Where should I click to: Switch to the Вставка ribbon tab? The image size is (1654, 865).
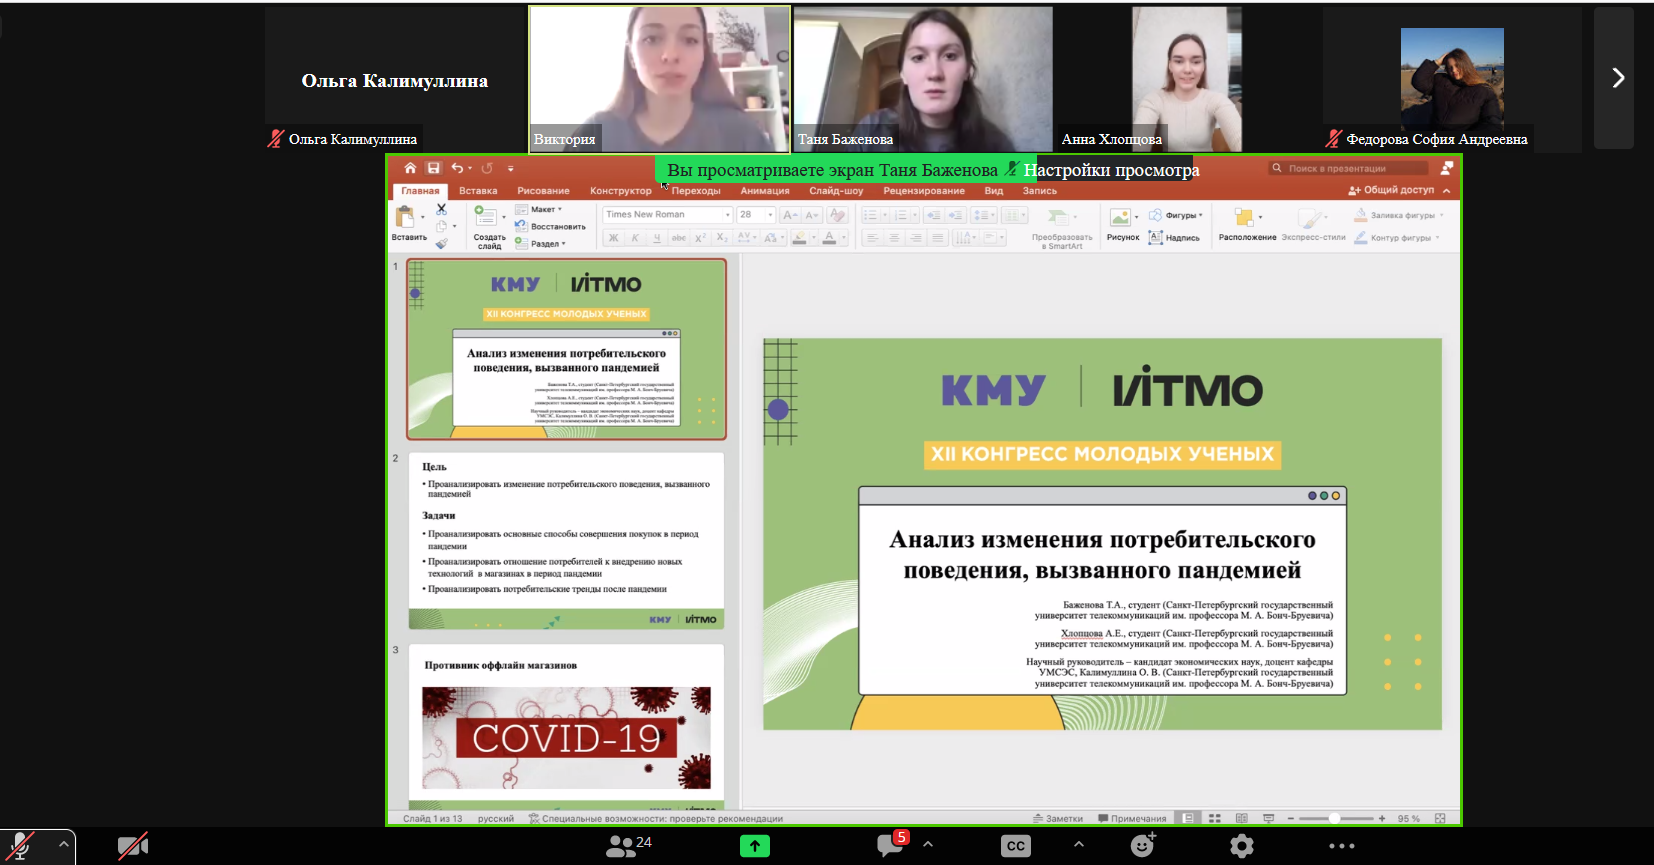click(x=478, y=191)
